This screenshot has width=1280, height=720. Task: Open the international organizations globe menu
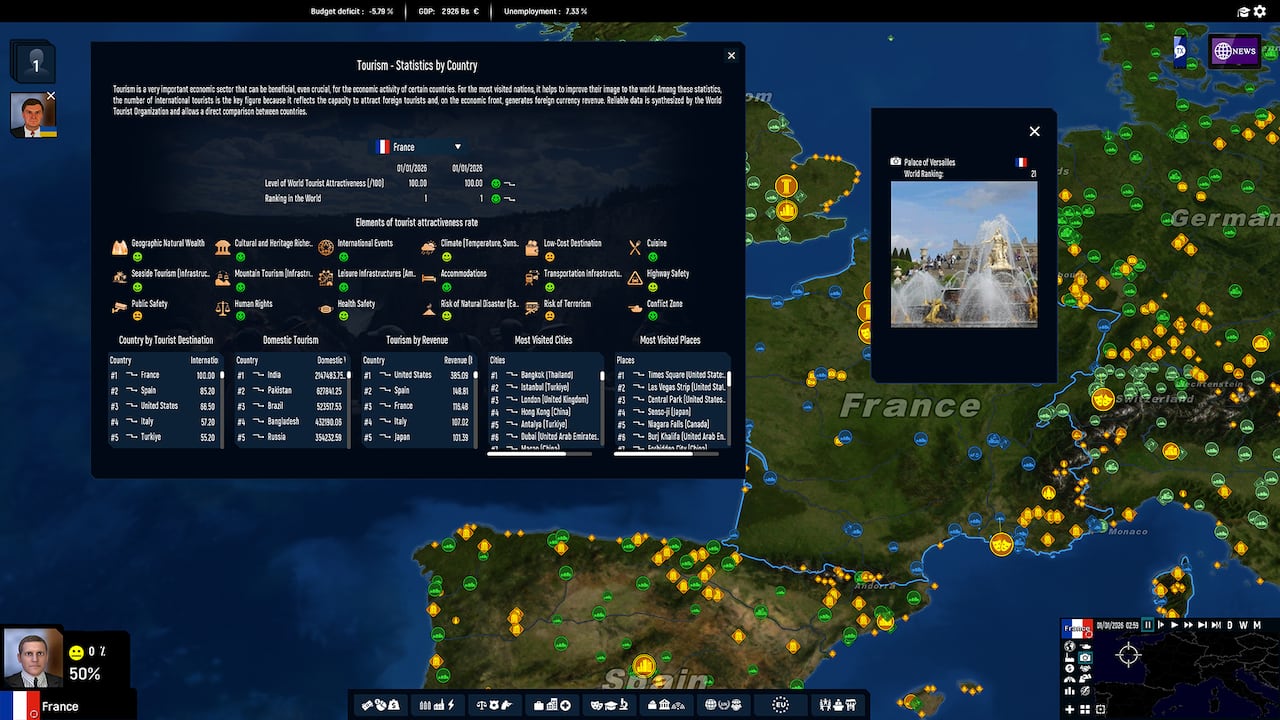pyautogui.click(x=724, y=704)
